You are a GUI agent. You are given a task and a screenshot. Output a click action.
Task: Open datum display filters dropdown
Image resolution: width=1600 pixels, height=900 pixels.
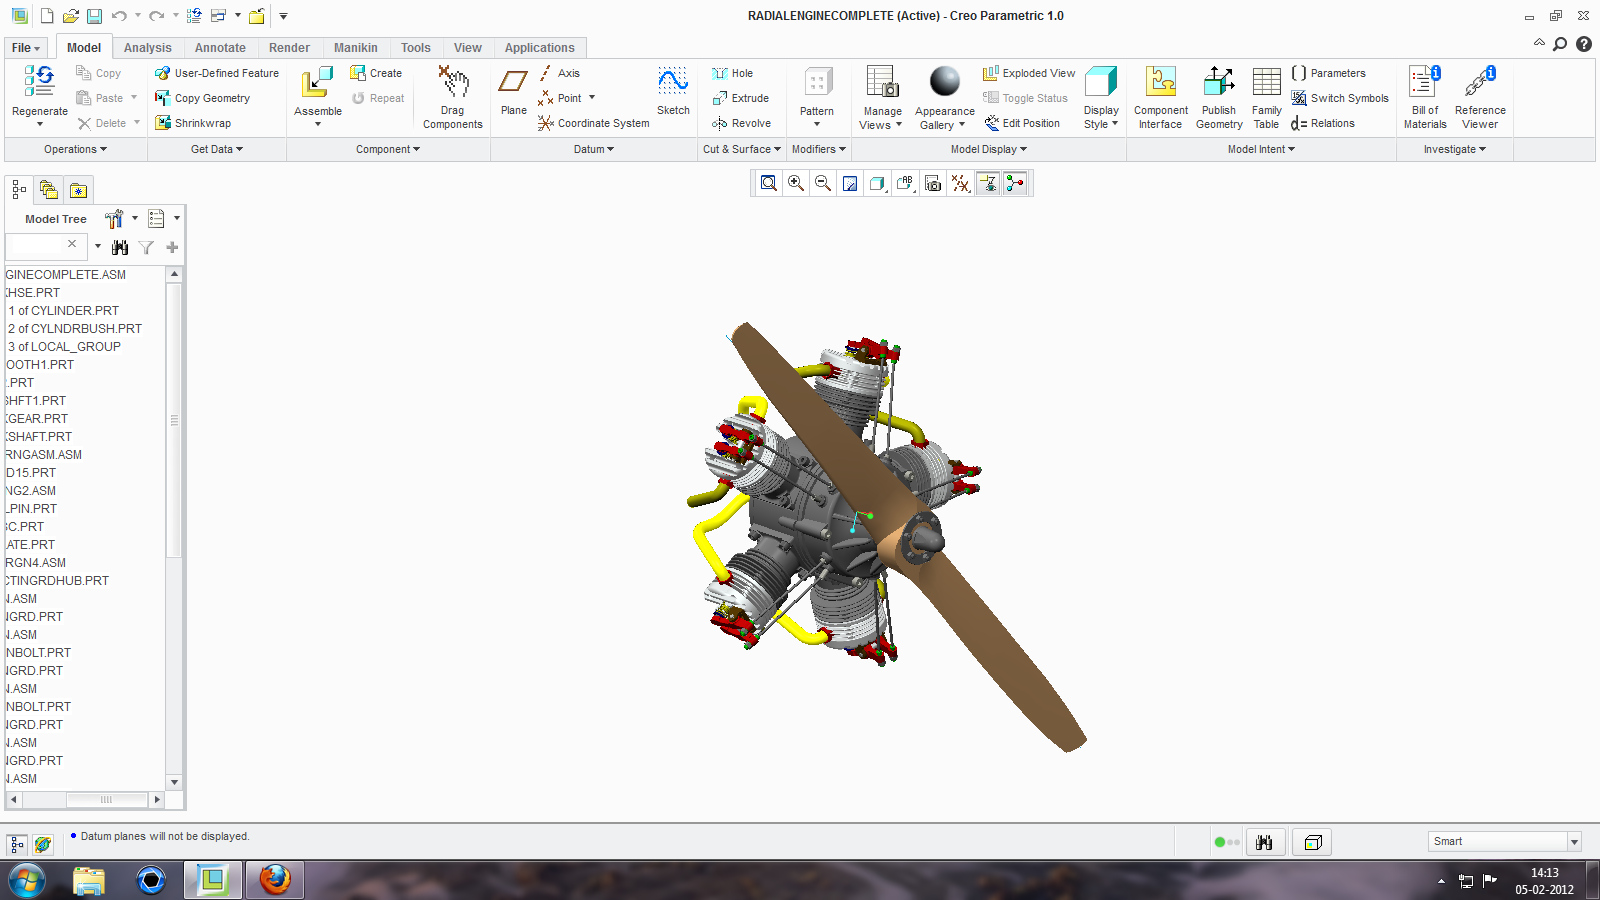click(960, 183)
